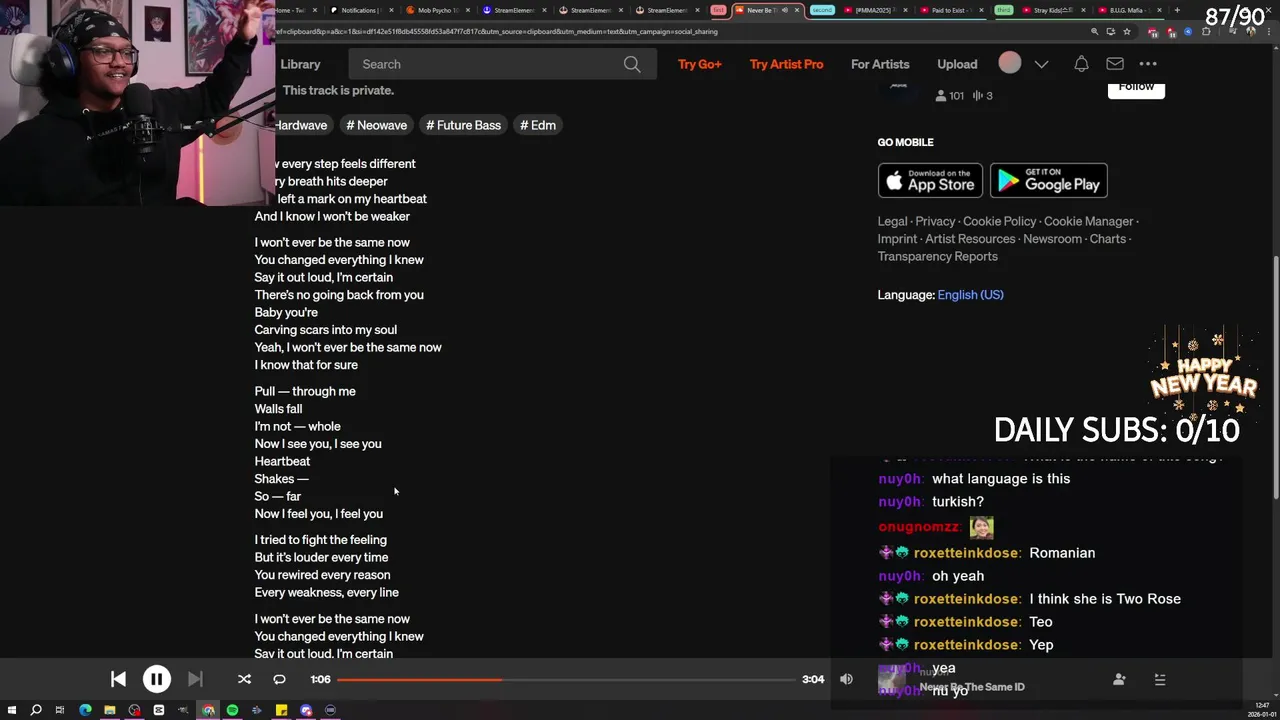Toggle repeat in the player bar
1280x720 pixels.
[x=279, y=679]
